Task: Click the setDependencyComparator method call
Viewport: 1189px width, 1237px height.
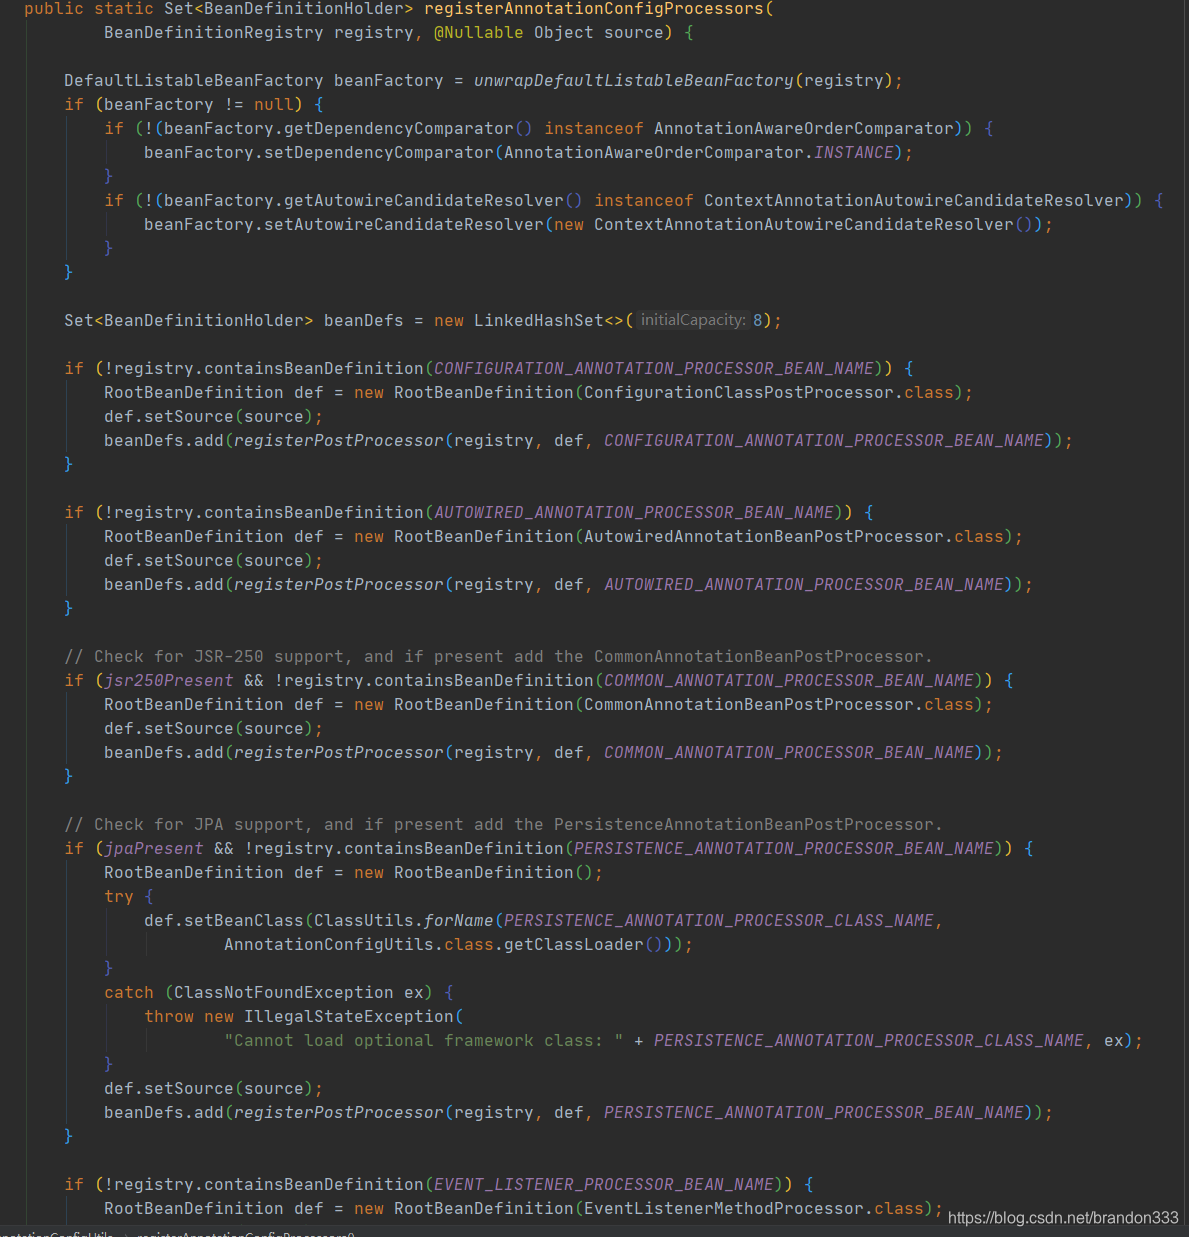Action: pos(379,153)
